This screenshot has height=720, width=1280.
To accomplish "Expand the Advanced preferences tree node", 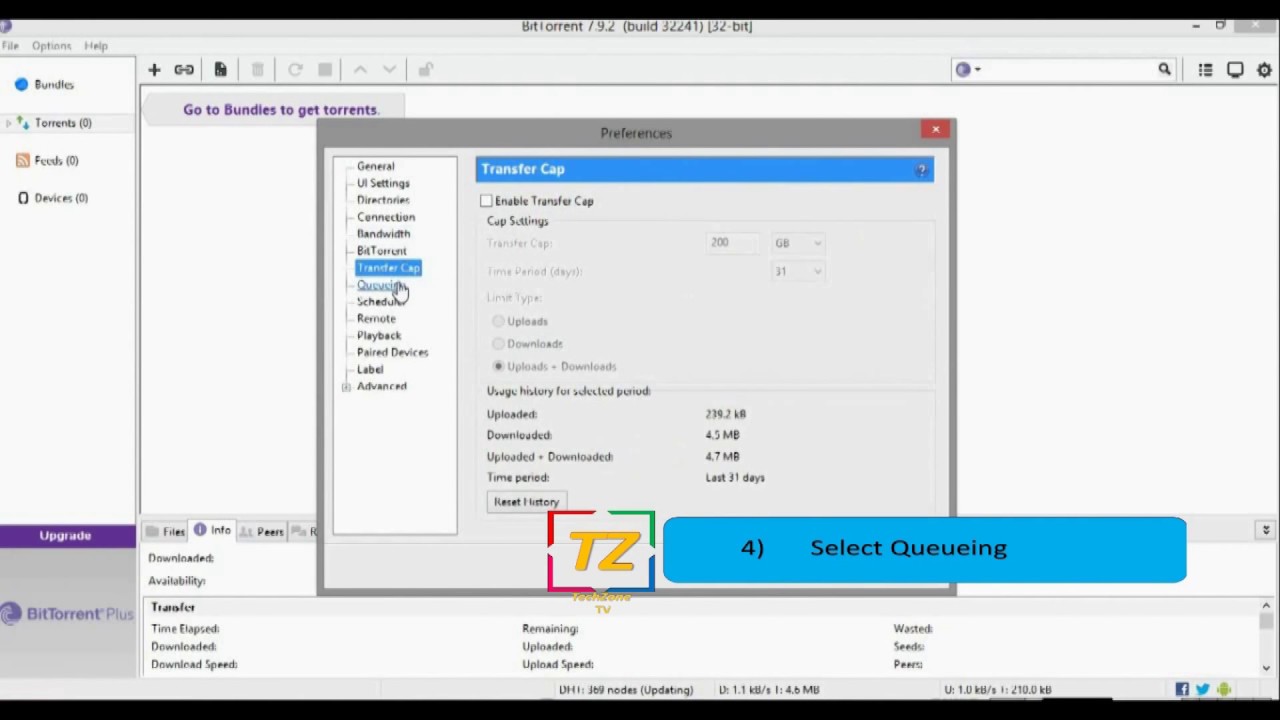I will [346, 387].
